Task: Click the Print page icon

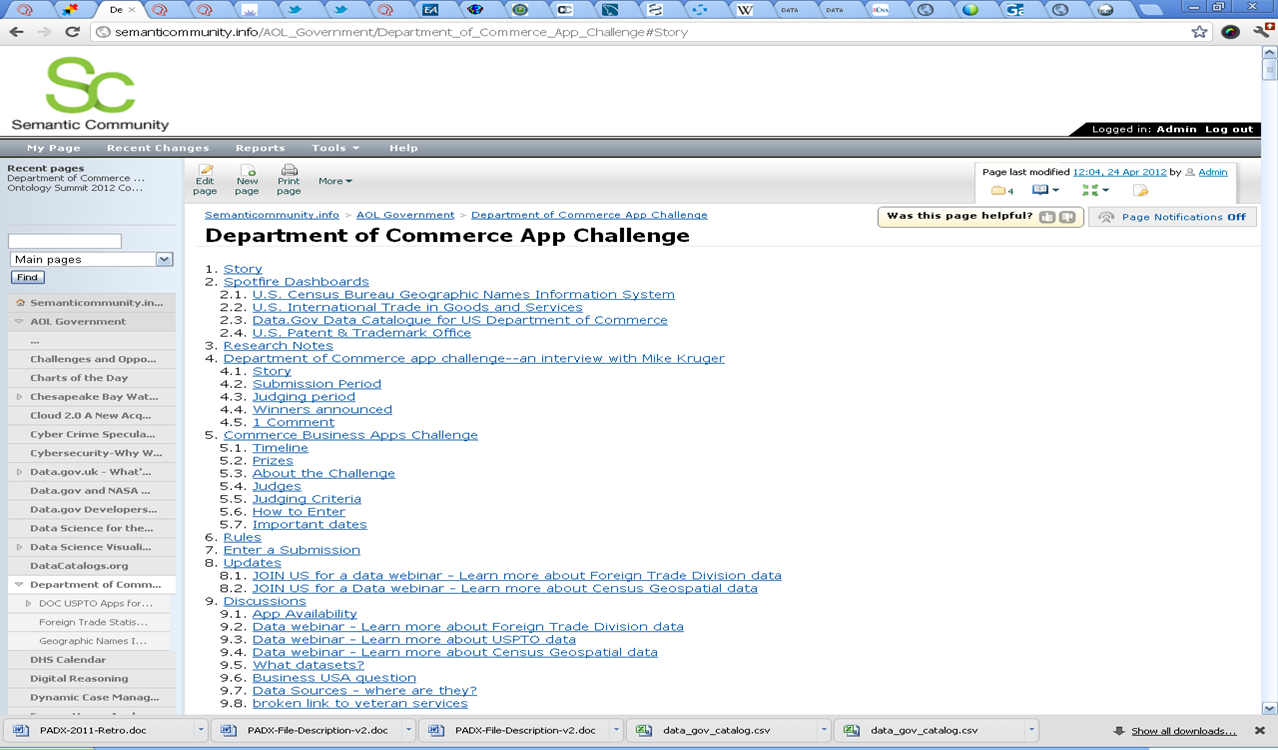Action: (289, 170)
